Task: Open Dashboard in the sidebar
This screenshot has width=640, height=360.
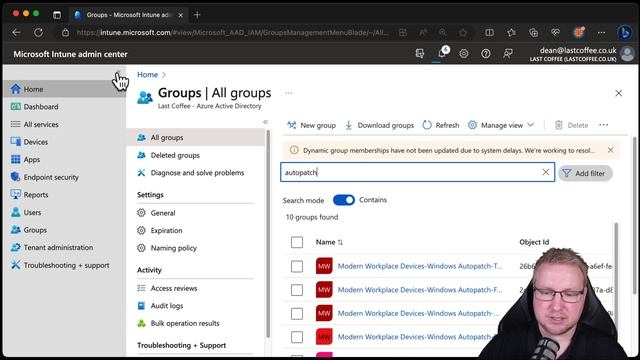Action: [41, 107]
